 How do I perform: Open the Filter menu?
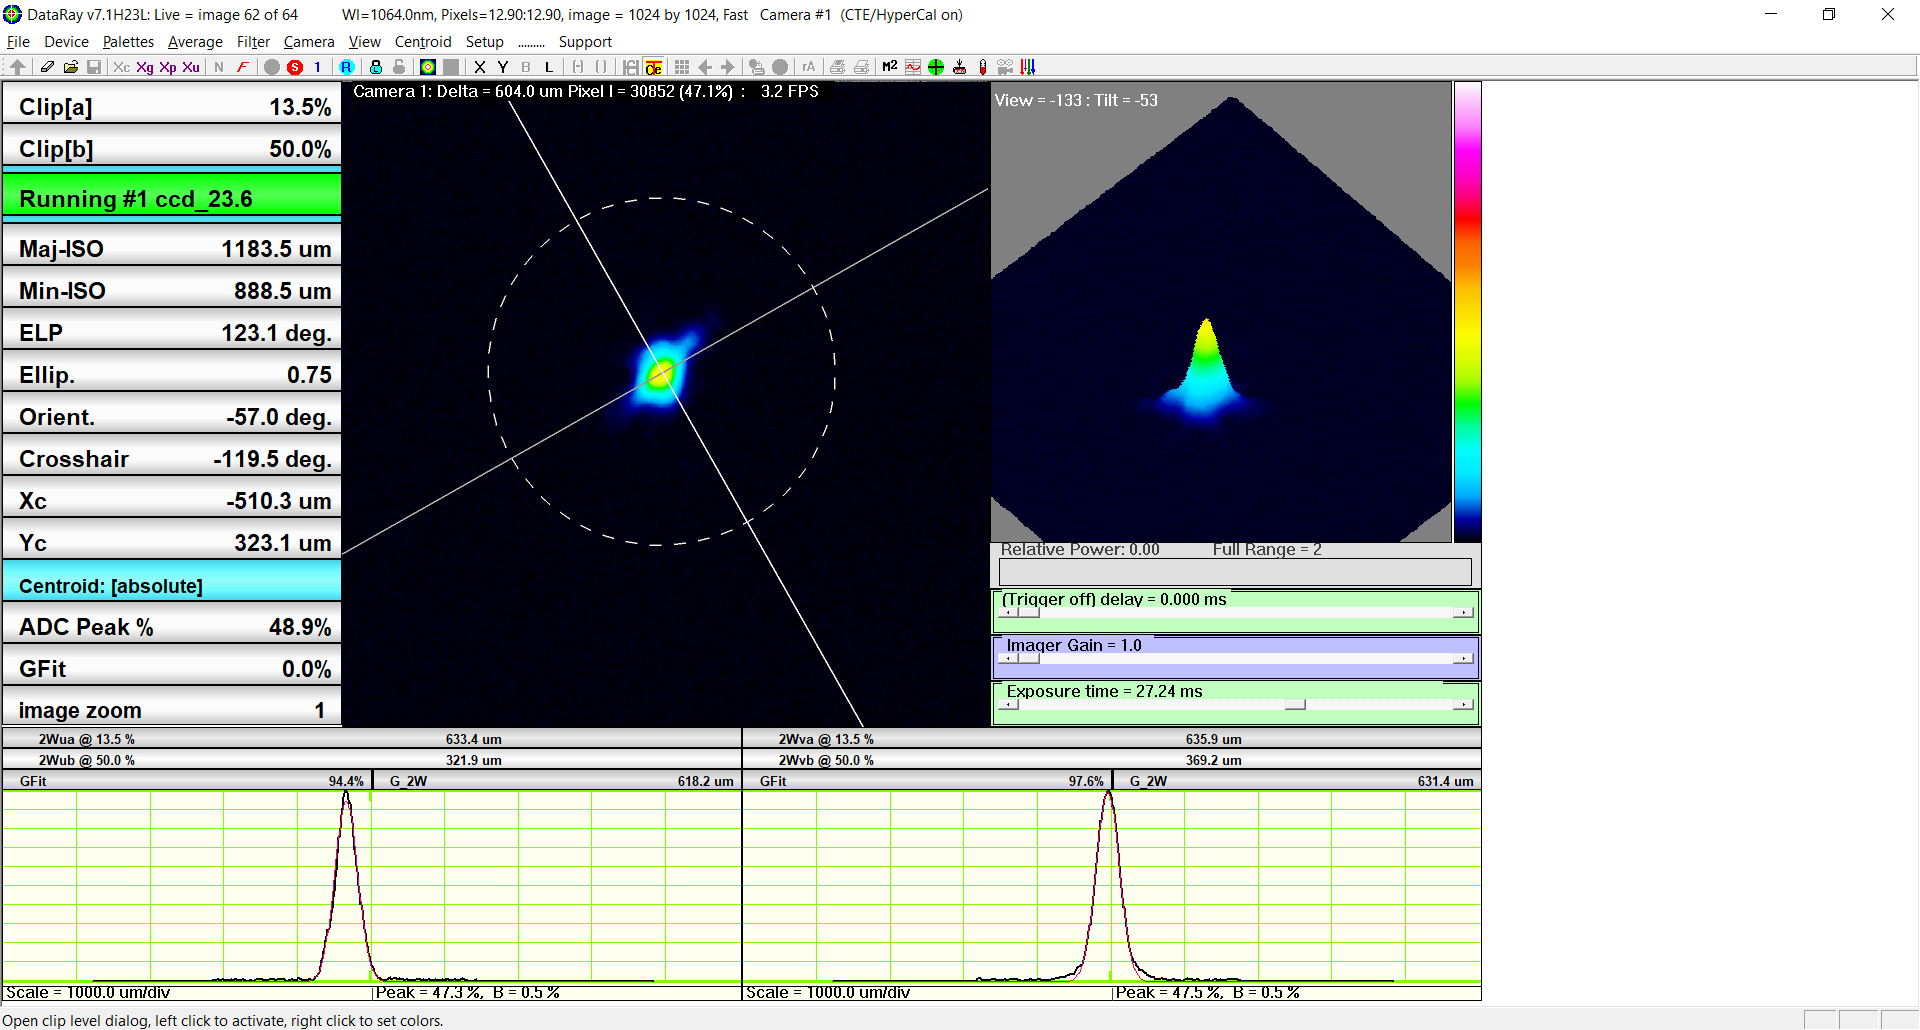click(253, 42)
